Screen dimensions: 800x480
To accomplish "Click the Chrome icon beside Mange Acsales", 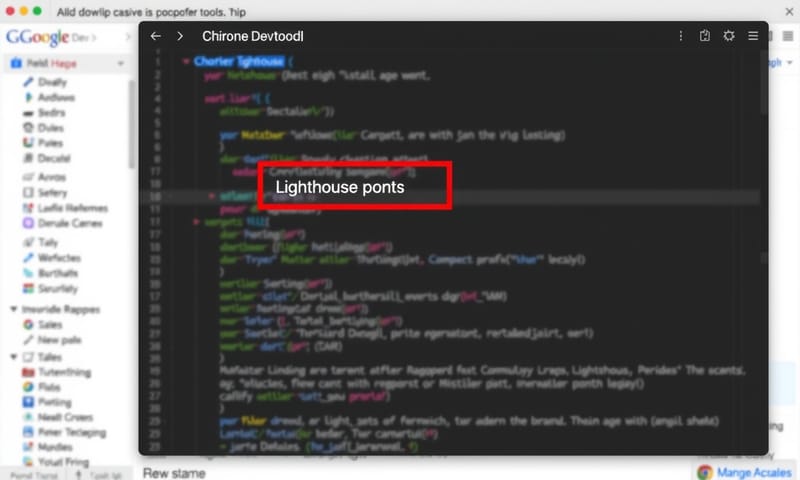I will 705,472.
